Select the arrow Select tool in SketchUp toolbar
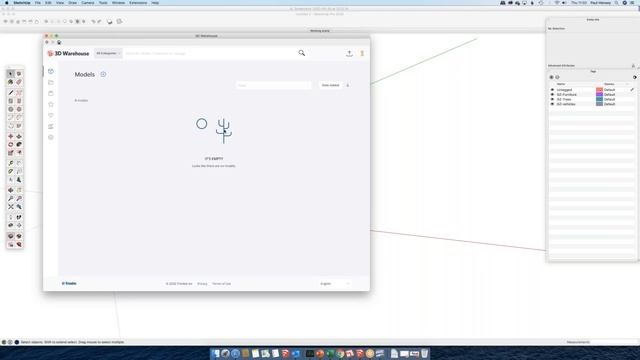Image resolution: width=640 pixels, height=360 pixels. pos(11,74)
